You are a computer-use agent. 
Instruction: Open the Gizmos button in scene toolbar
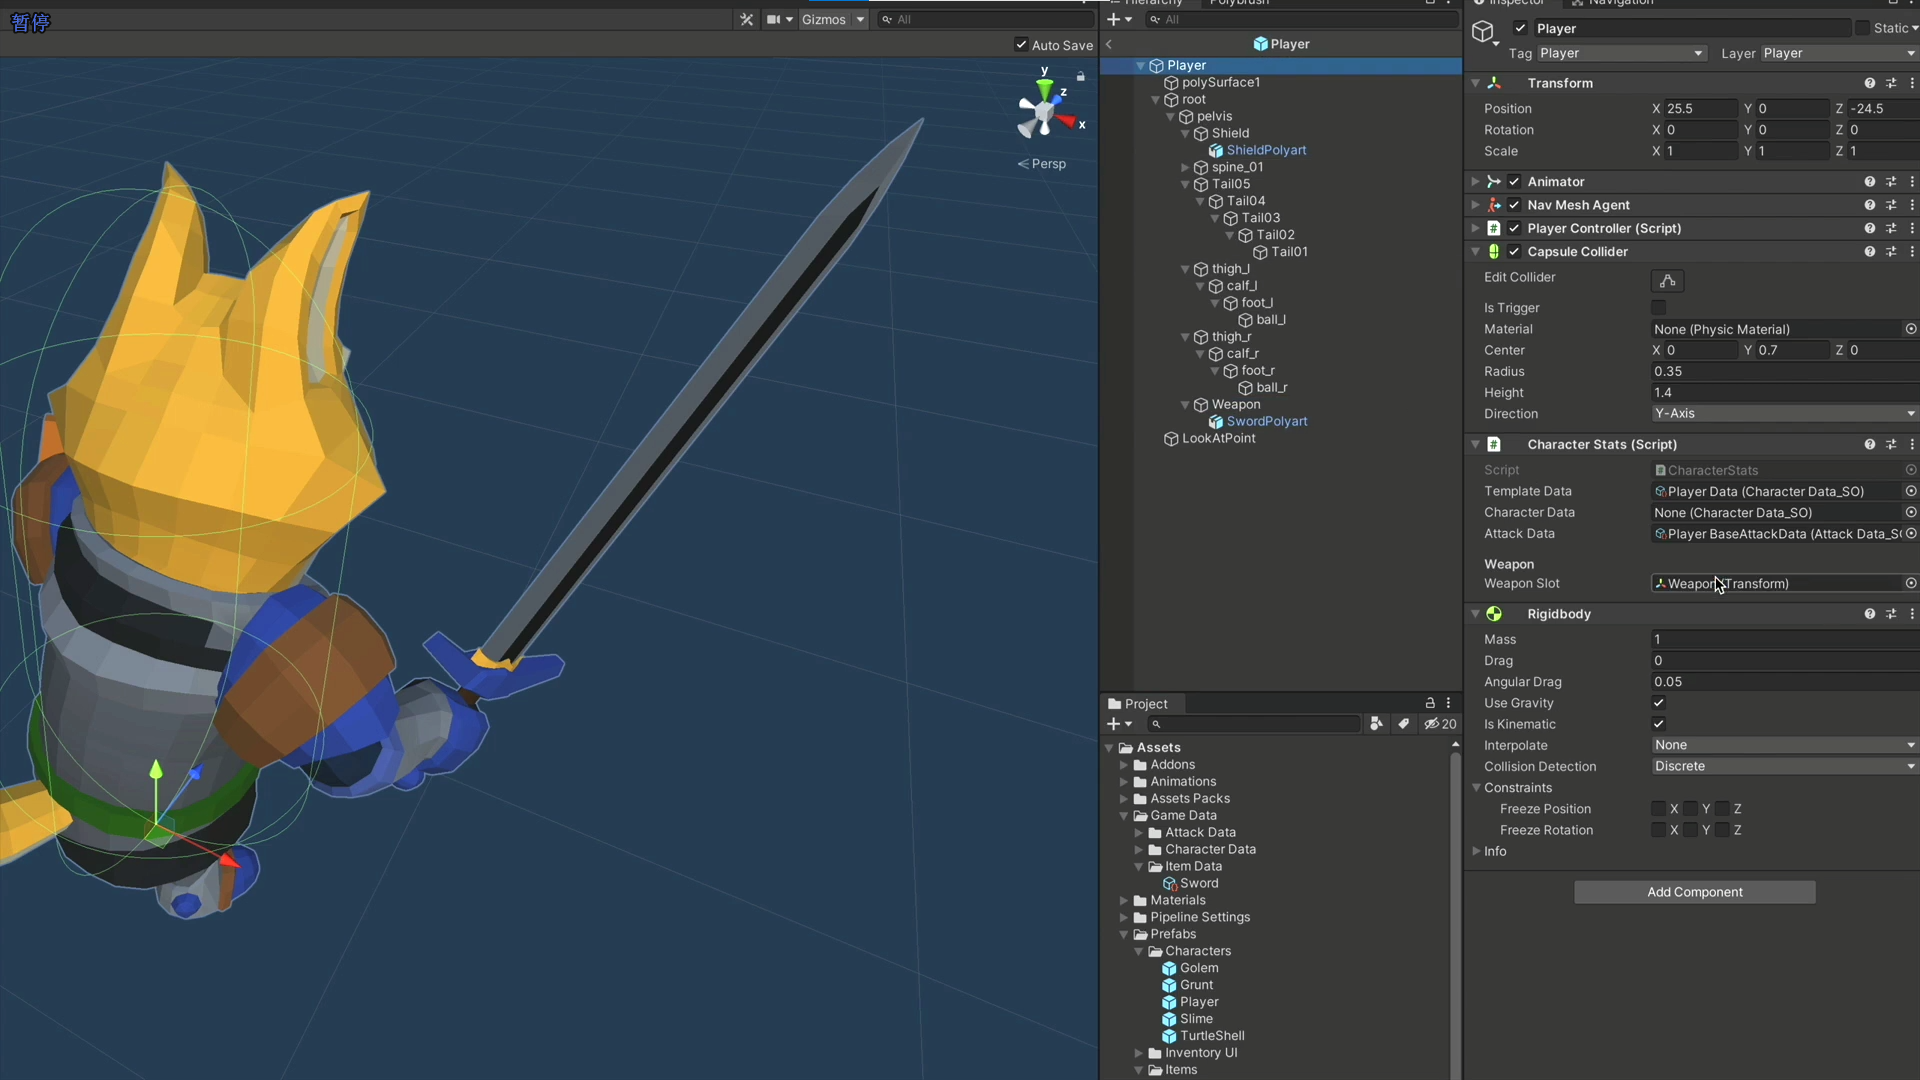823,19
